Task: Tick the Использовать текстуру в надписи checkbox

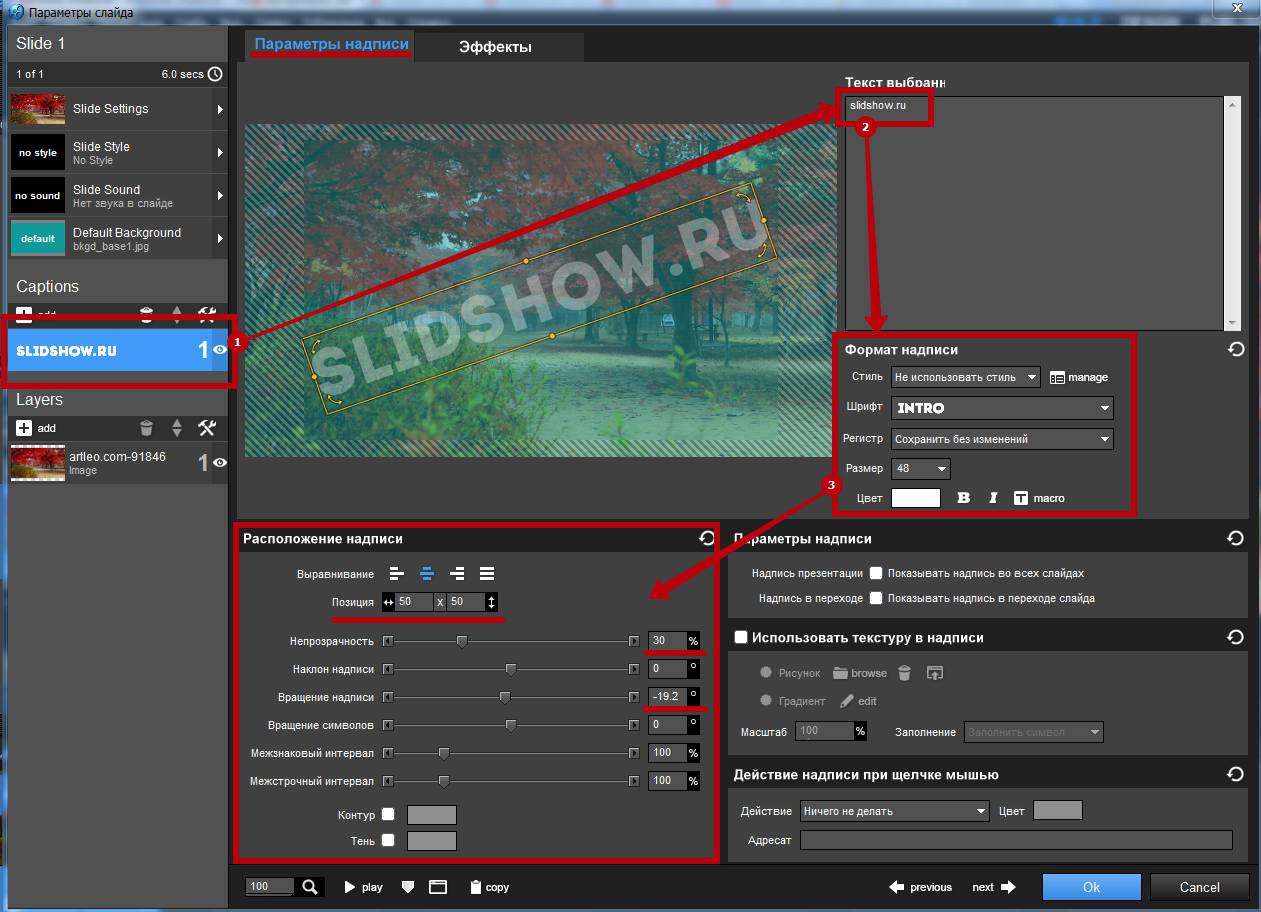Action: pos(741,637)
